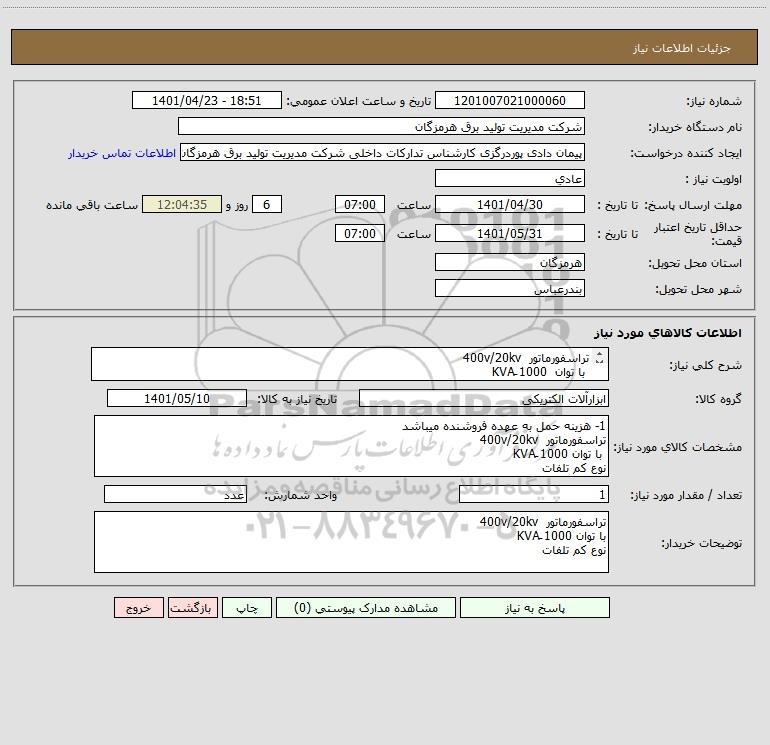Select the need number field 1201007021000060
This screenshot has height=745, width=770.
(510, 101)
